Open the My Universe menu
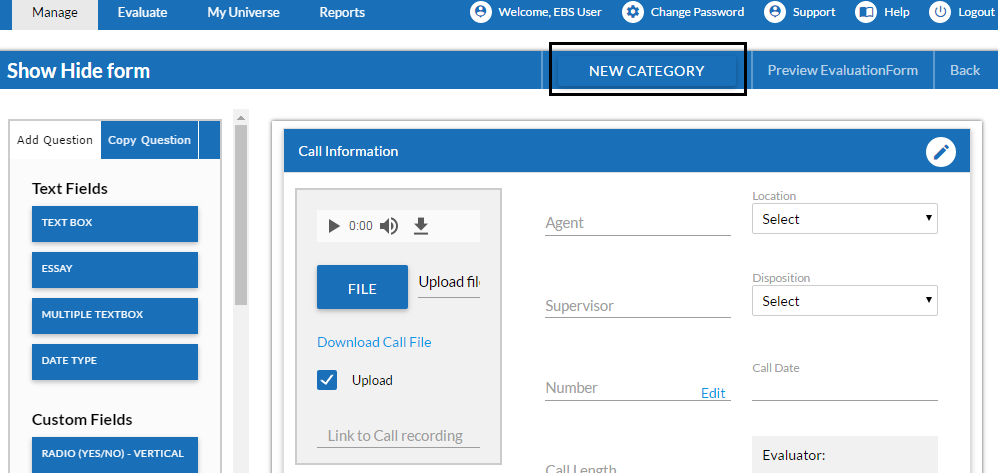The image size is (998, 473). click(243, 13)
